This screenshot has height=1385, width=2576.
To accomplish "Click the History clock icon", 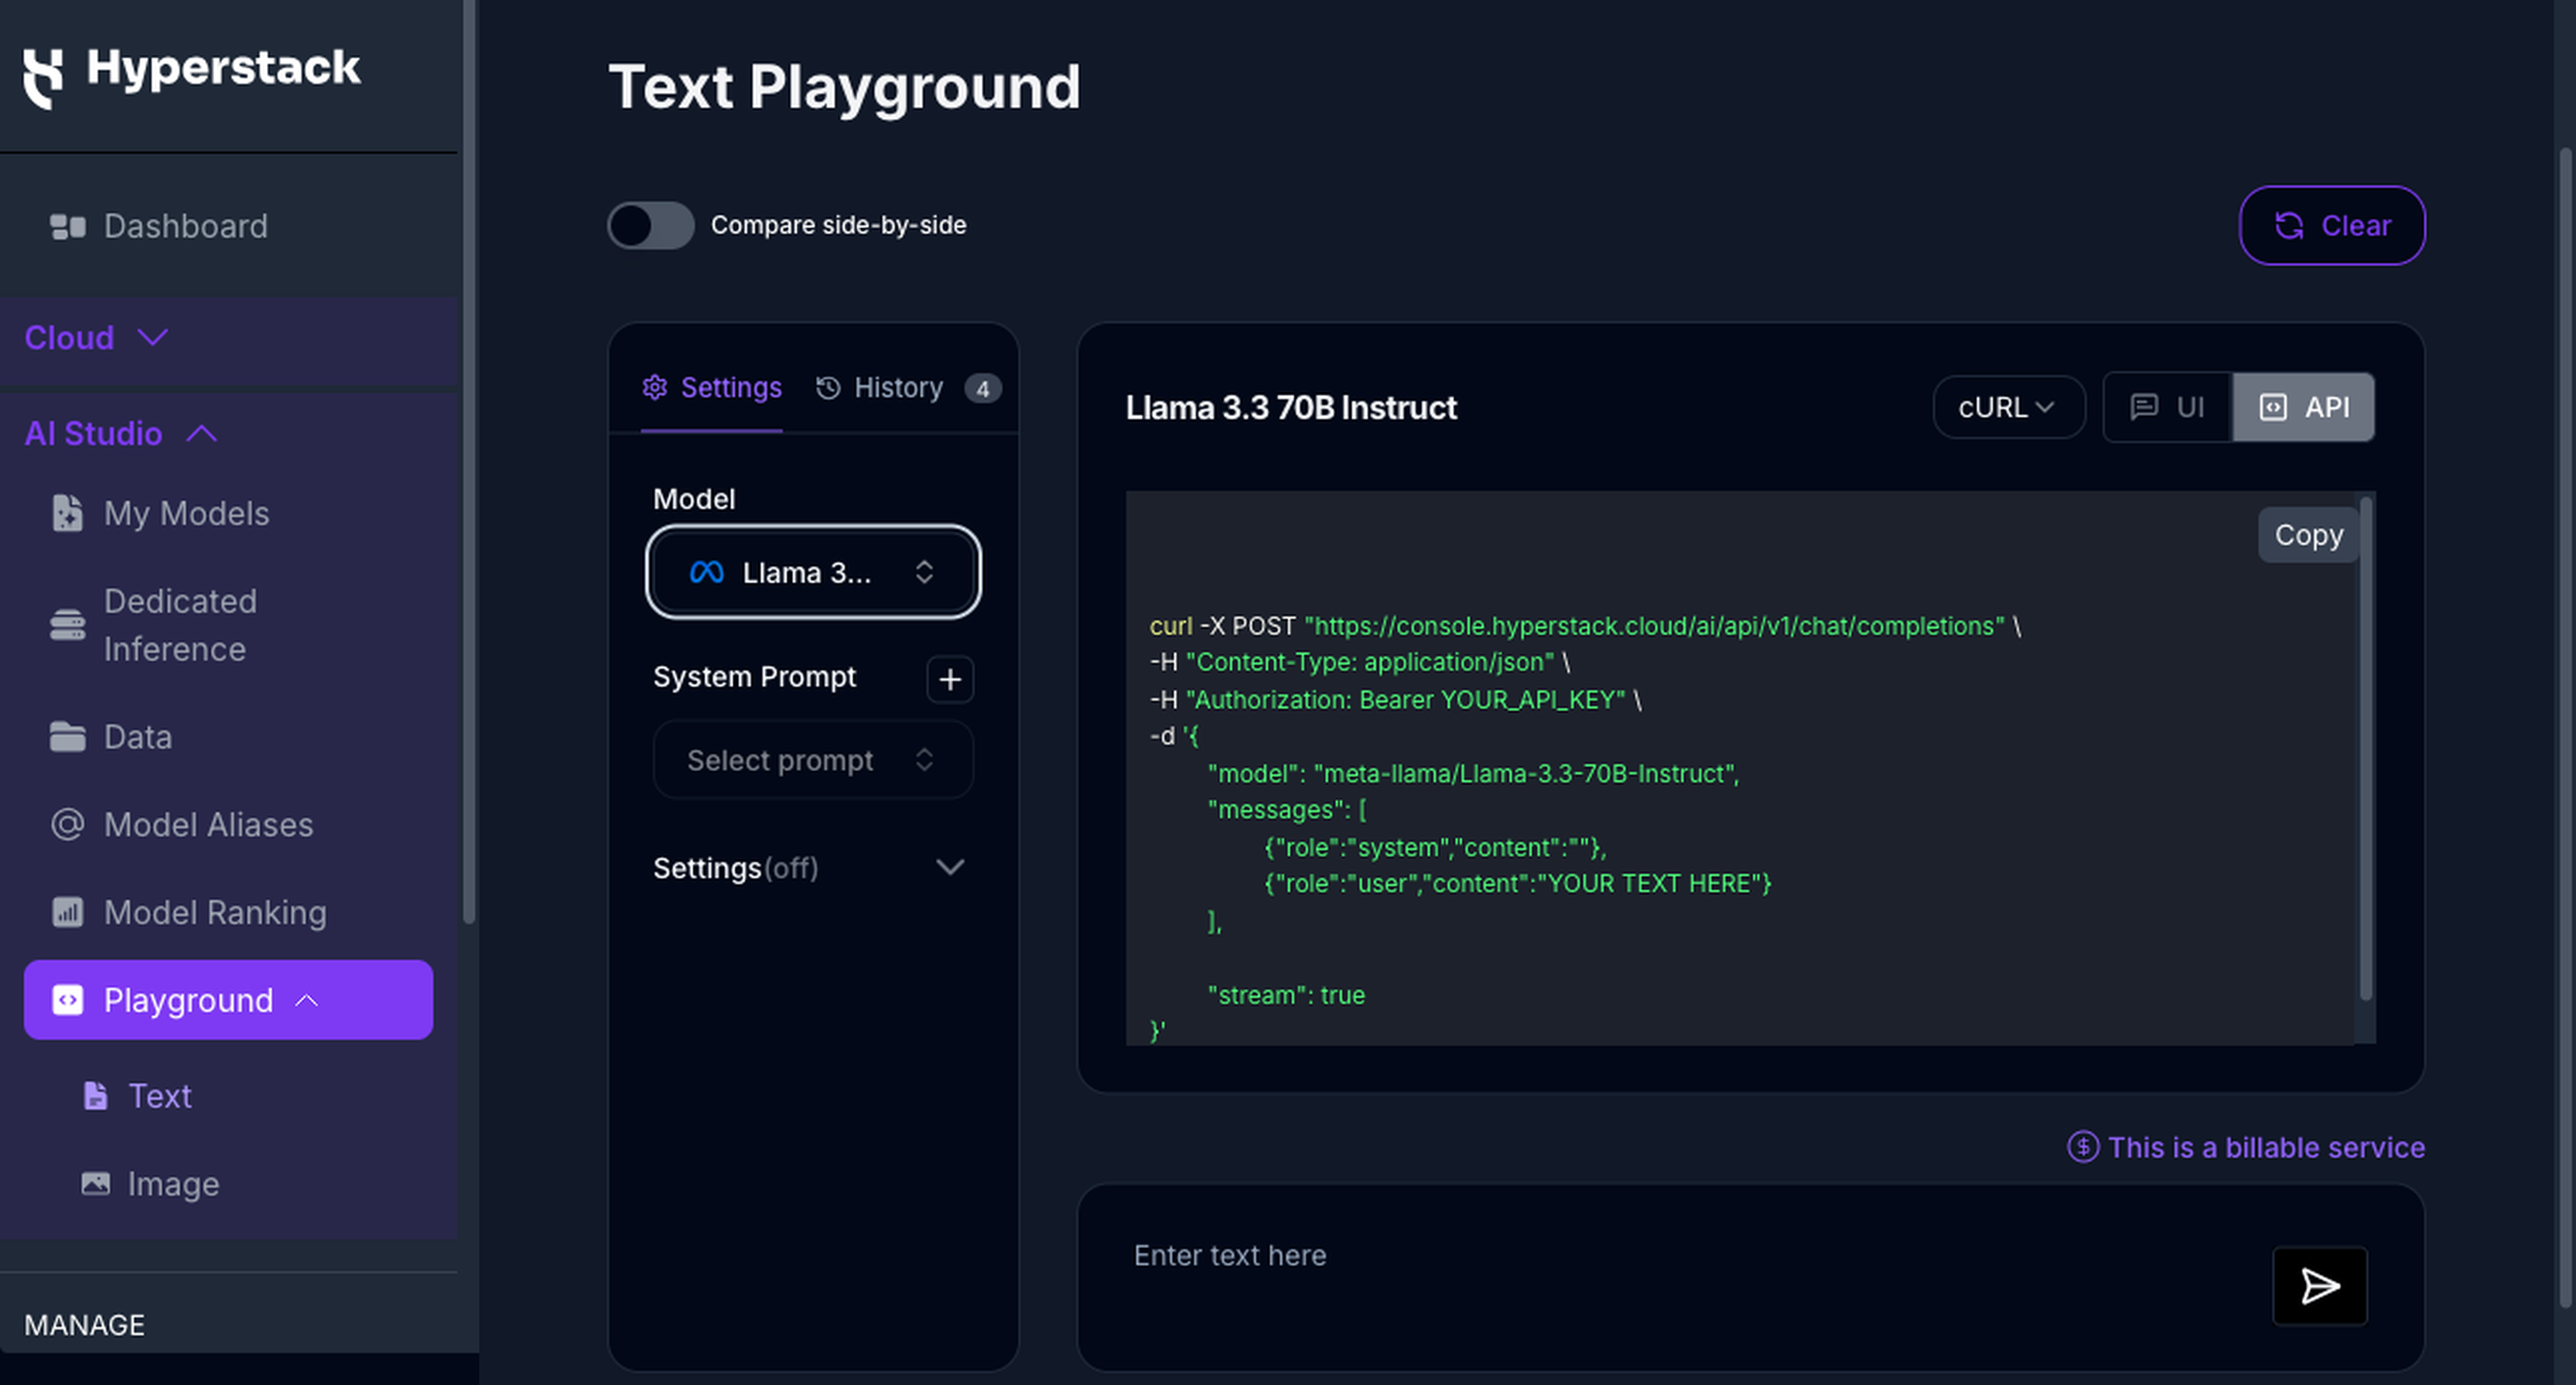I will click(x=828, y=387).
